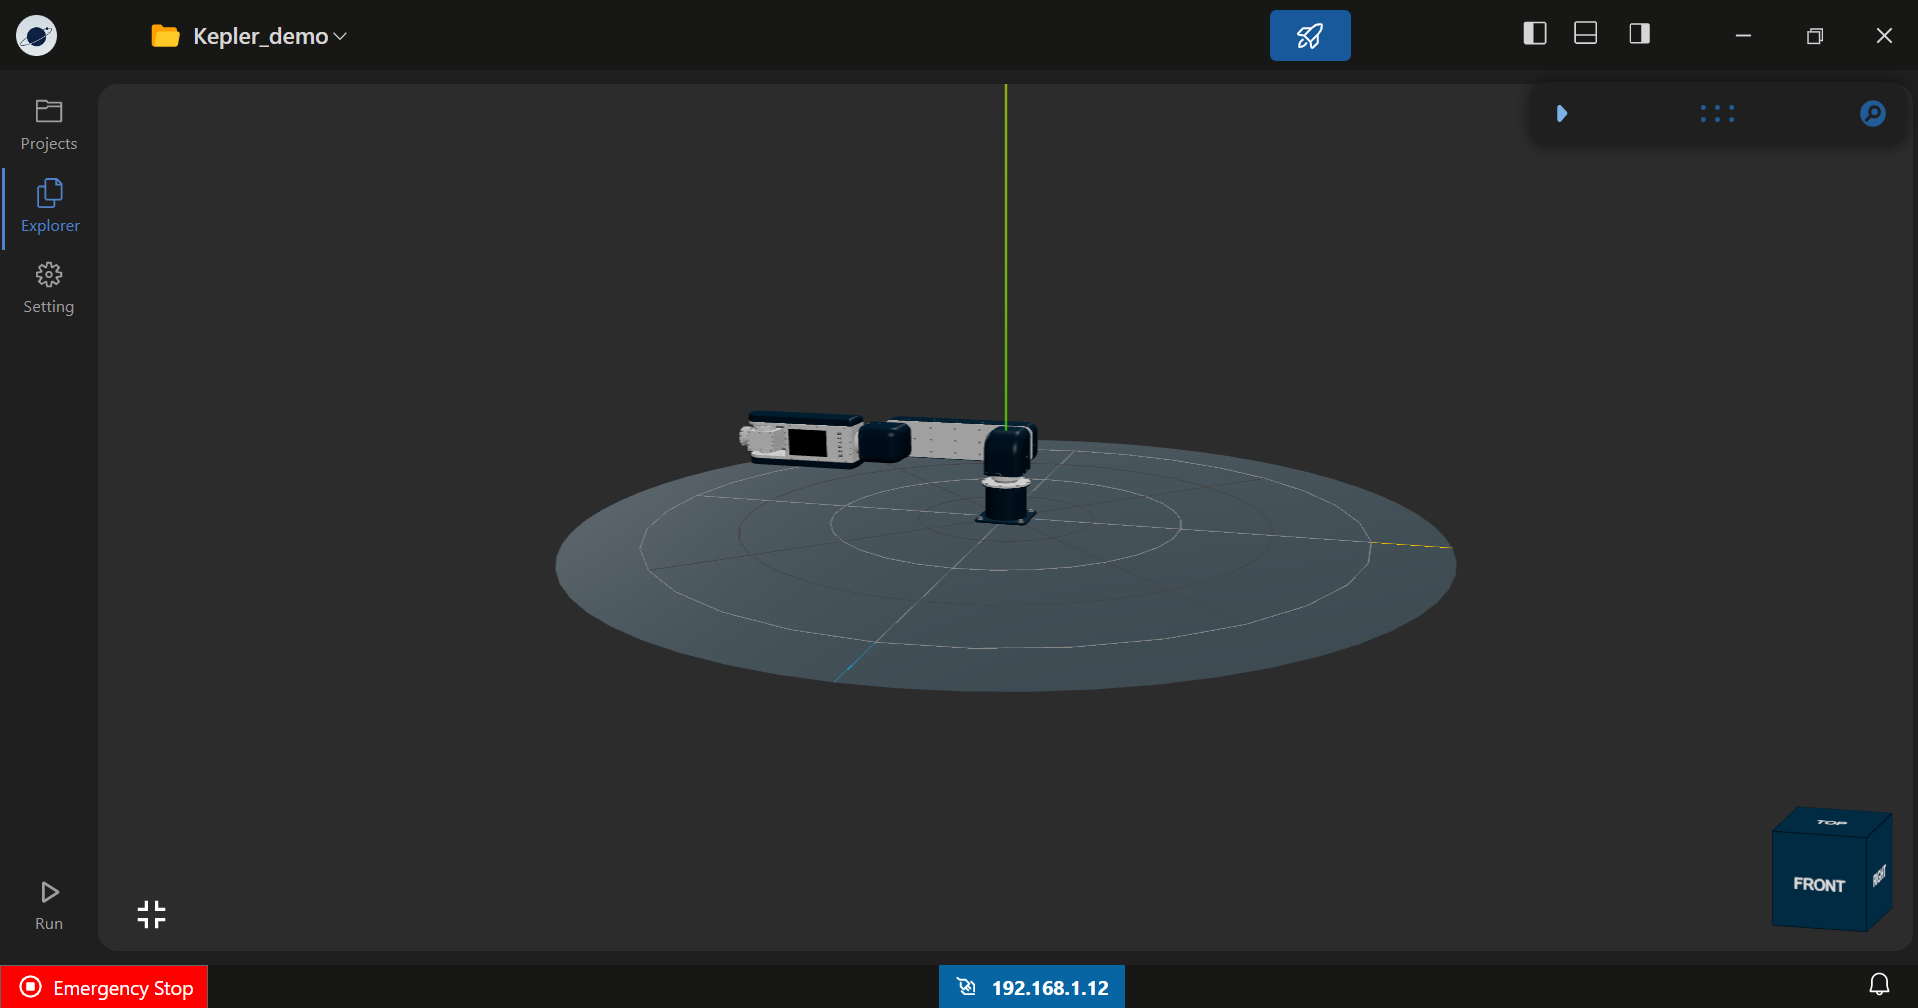This screenshot has height=1008, width=1918.
Task: Click the TOP face of the view cube
Action: click(x=1832, y=823)
